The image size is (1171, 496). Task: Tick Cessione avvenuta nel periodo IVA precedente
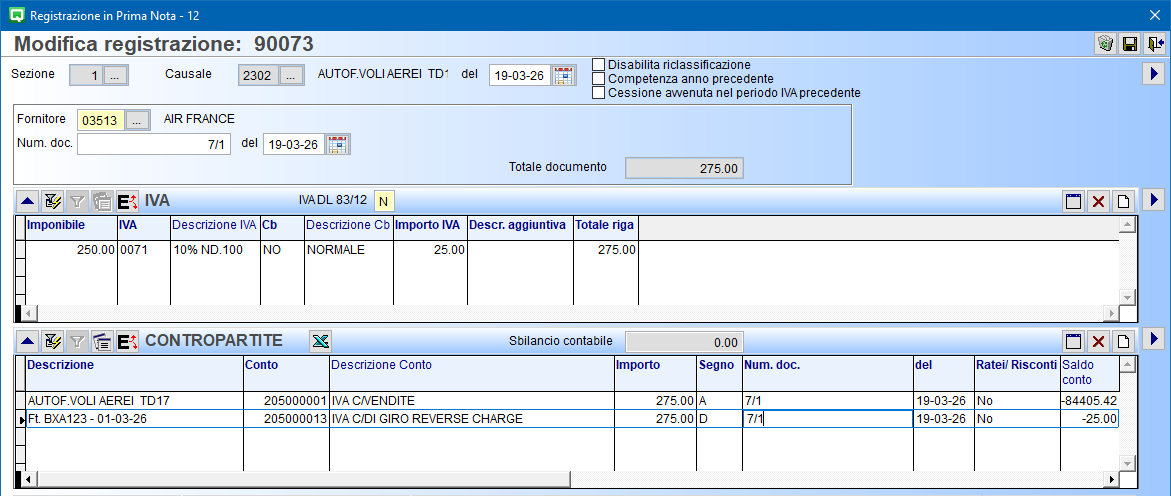[x=600, y=93]
